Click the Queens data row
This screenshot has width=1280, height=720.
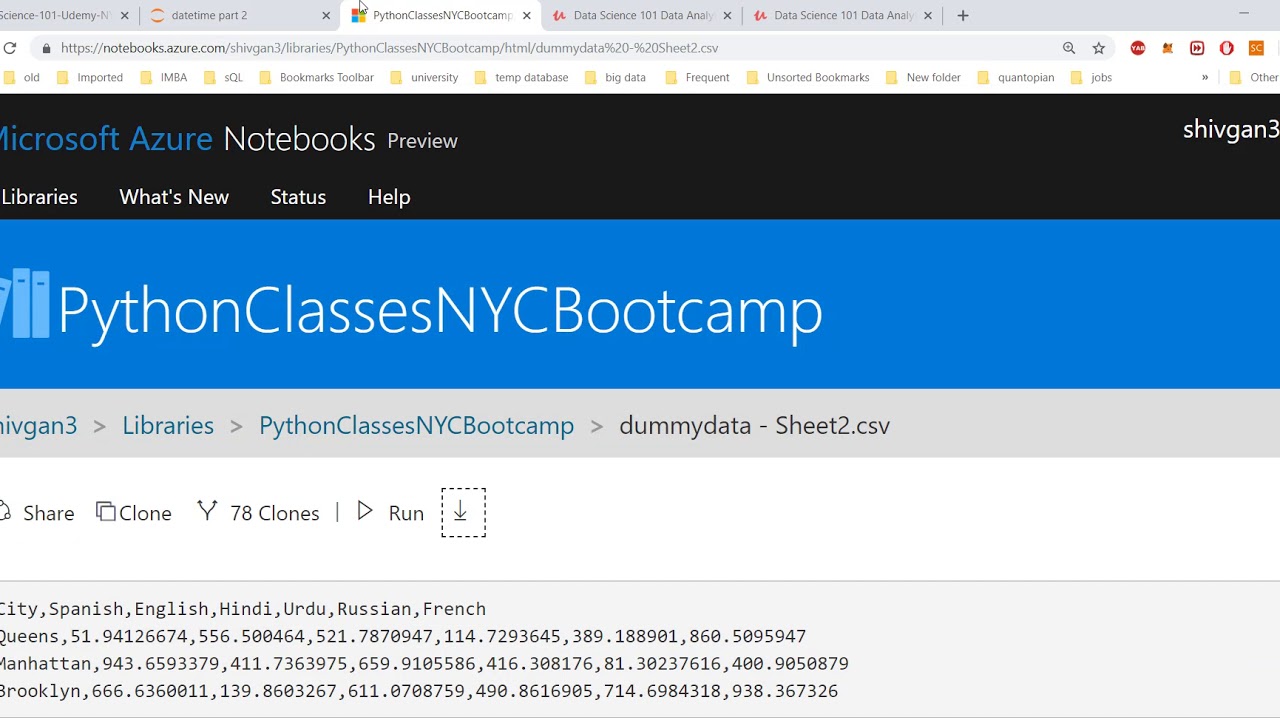point(403,636)
